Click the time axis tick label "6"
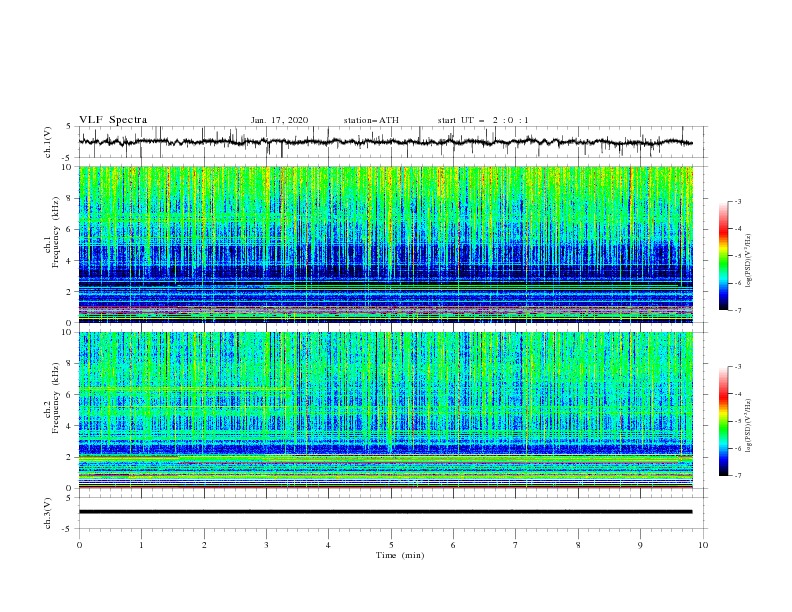Image resolution: width=792 pixels, height=612 pixels. (x=453, y=545)
